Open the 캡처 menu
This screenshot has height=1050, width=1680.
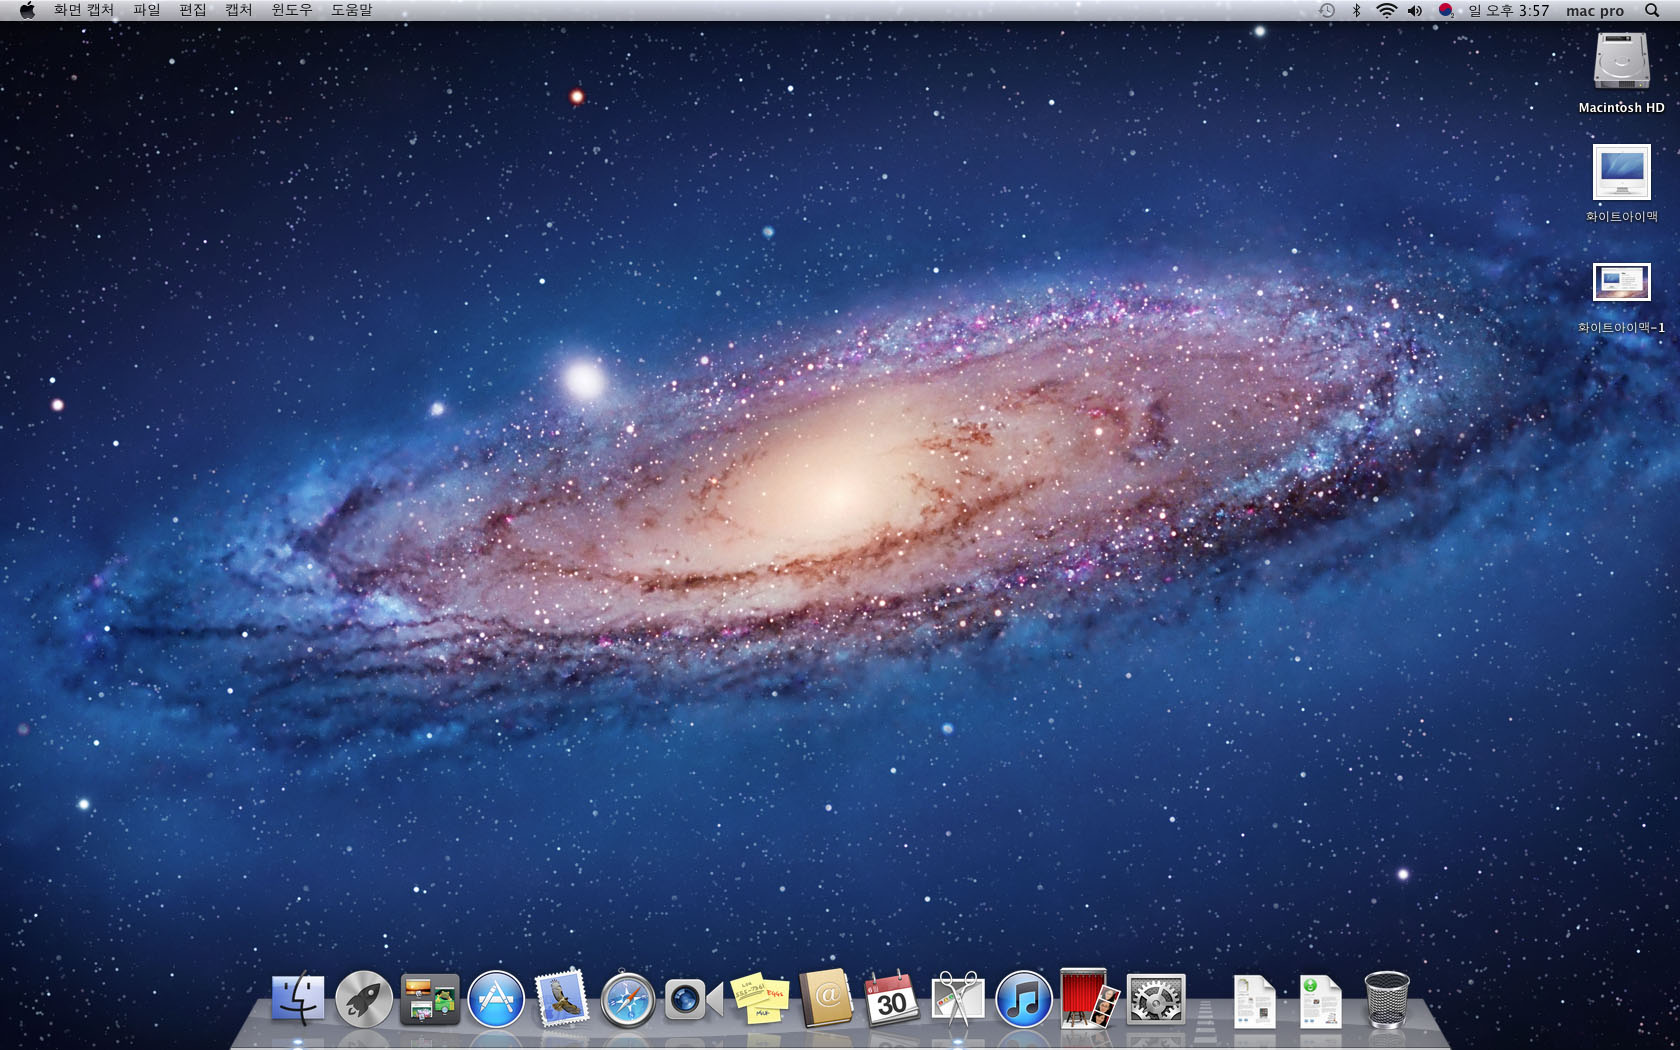pos(238,10)
